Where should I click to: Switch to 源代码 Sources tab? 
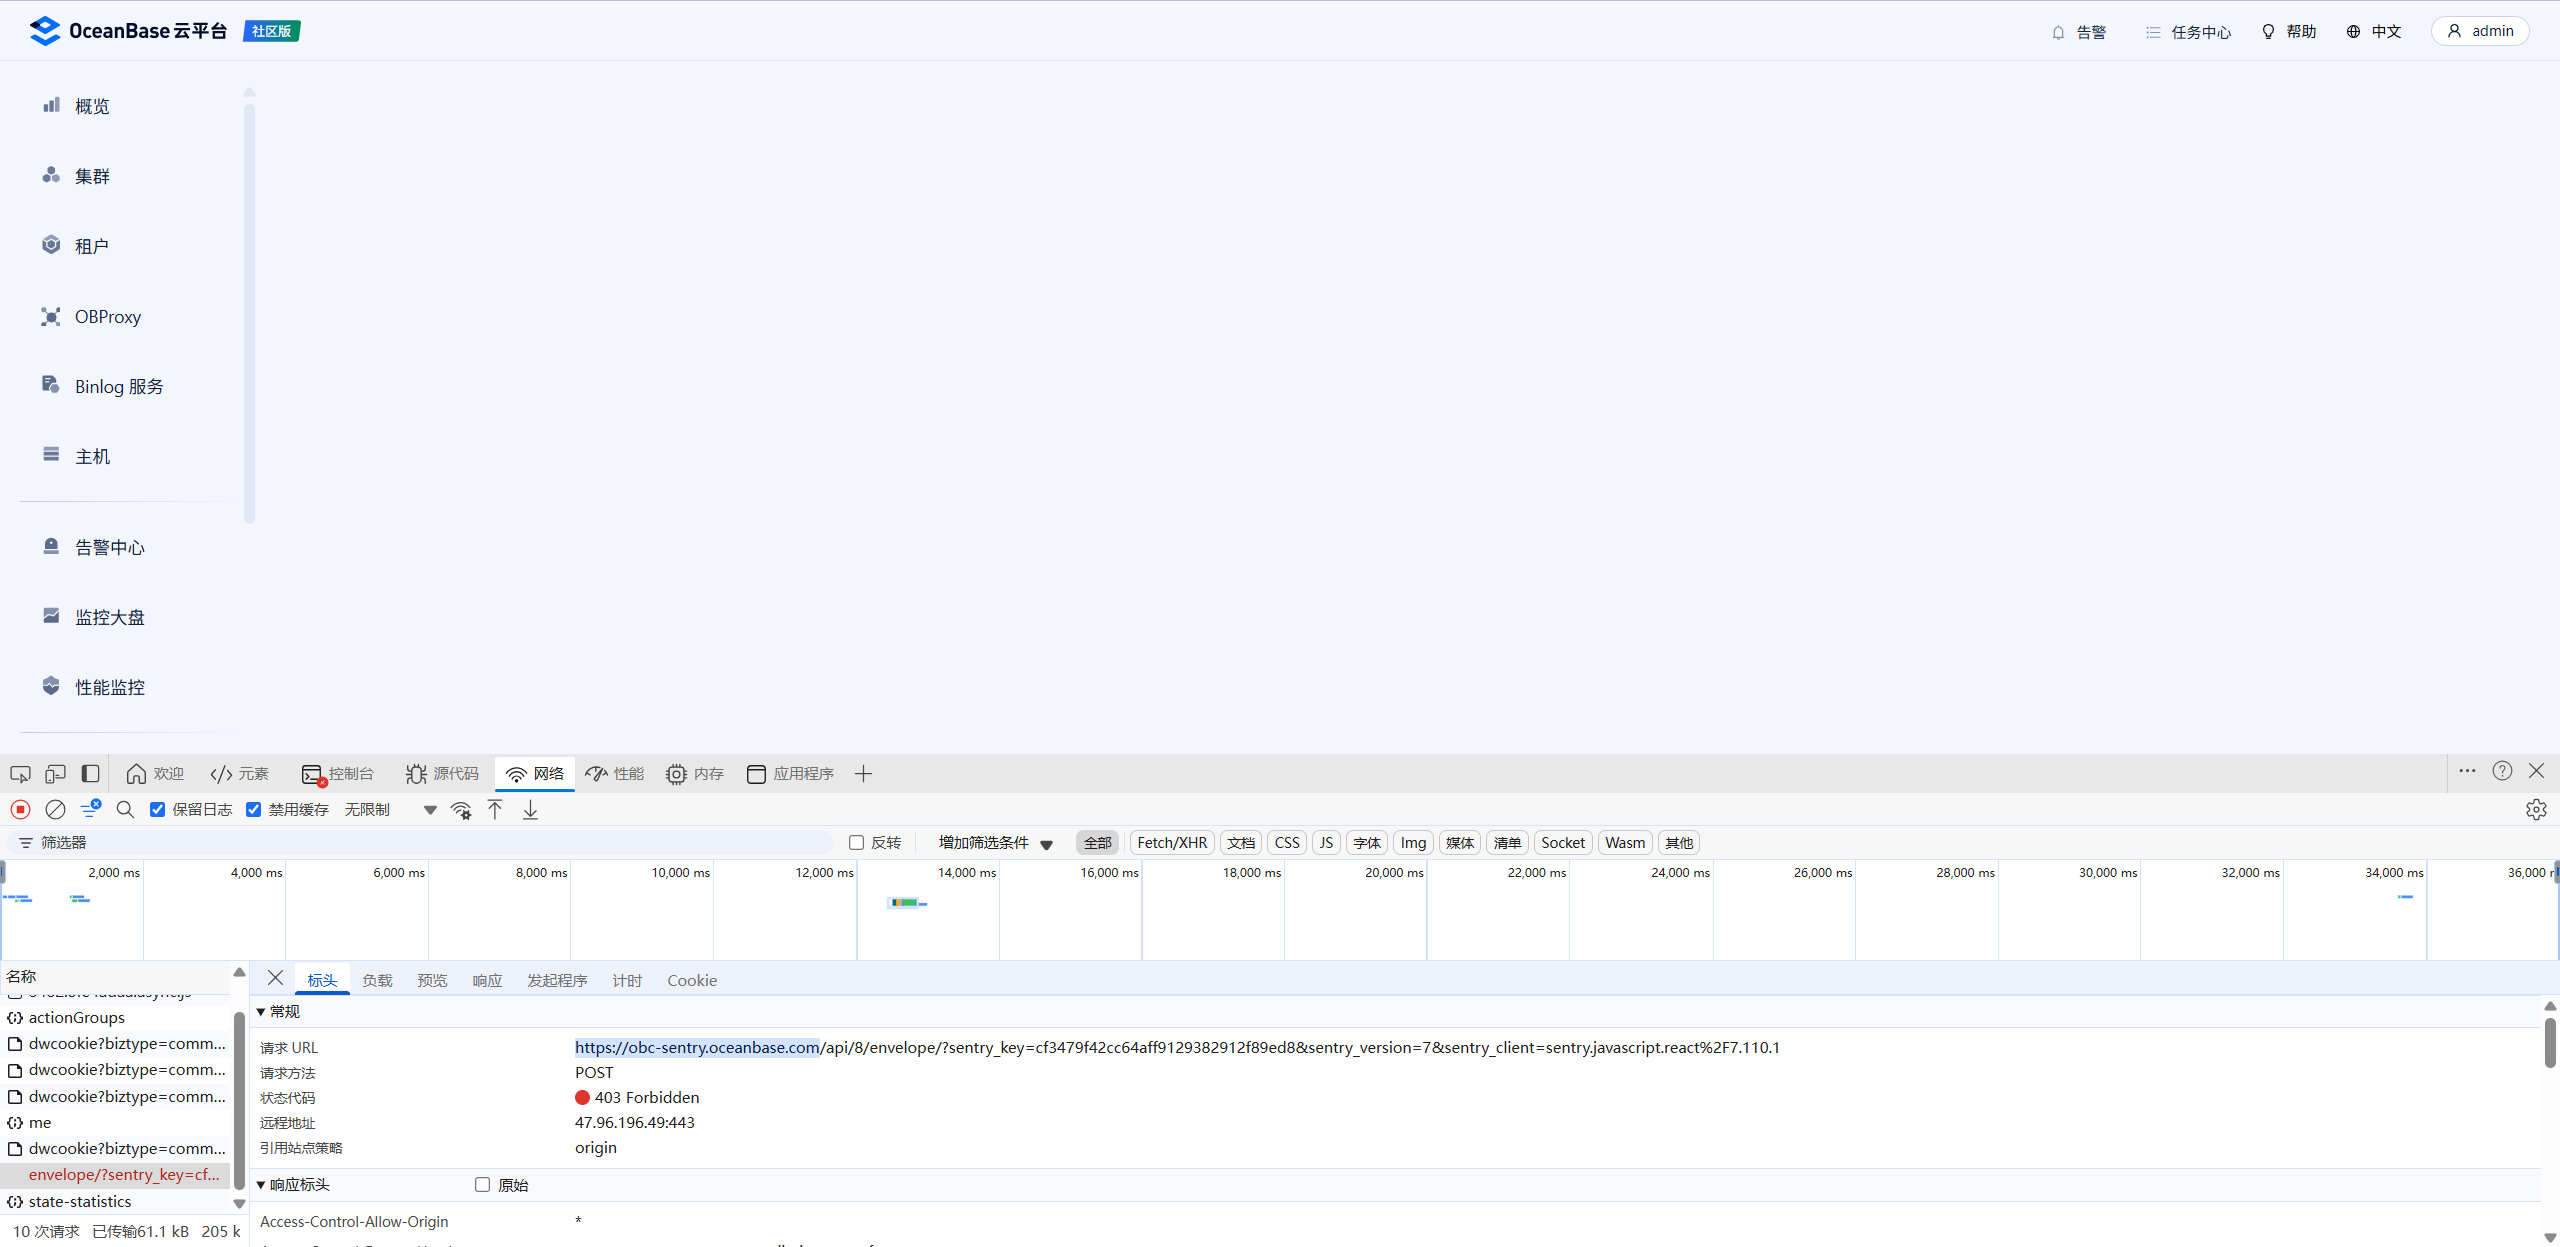[443, 774]
